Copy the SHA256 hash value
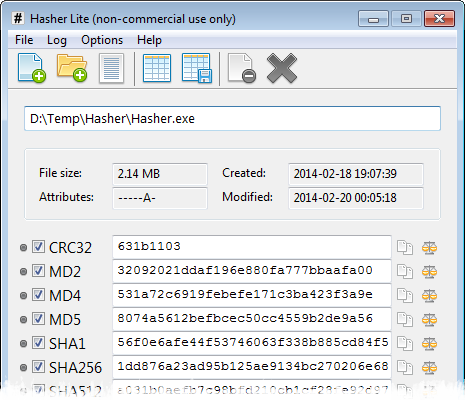Screen dimensions: 465x400 405,368
